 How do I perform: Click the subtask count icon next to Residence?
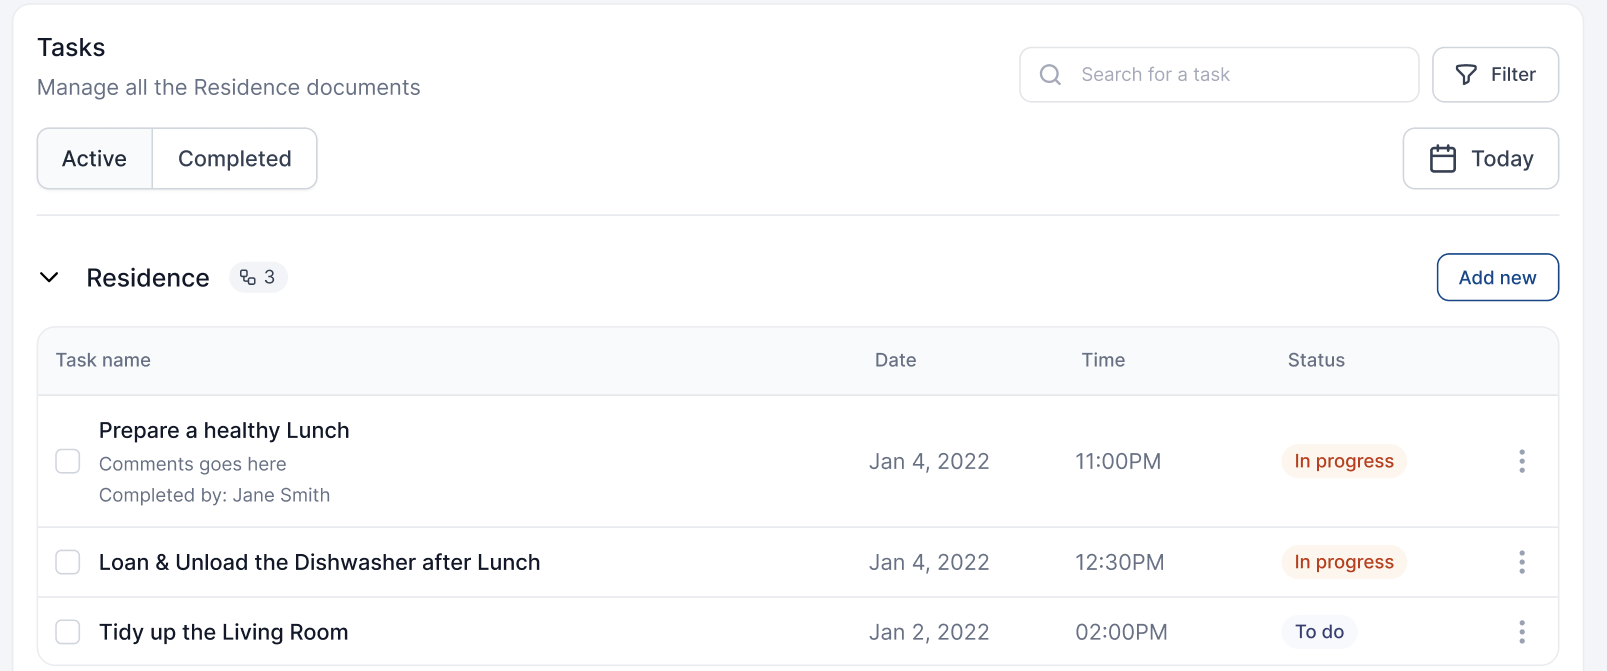248,277
